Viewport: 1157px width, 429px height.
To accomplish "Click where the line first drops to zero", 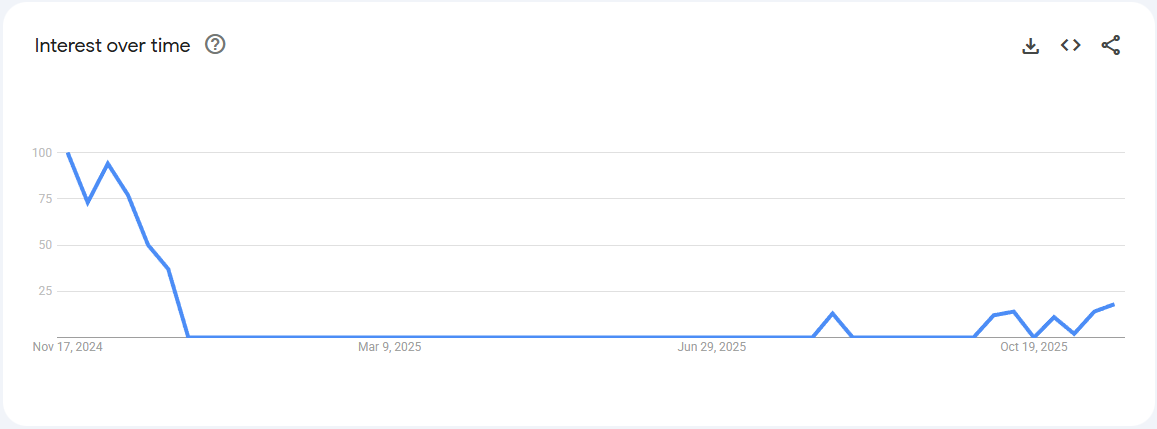I will pyautogui.click(x=188, y=336).
